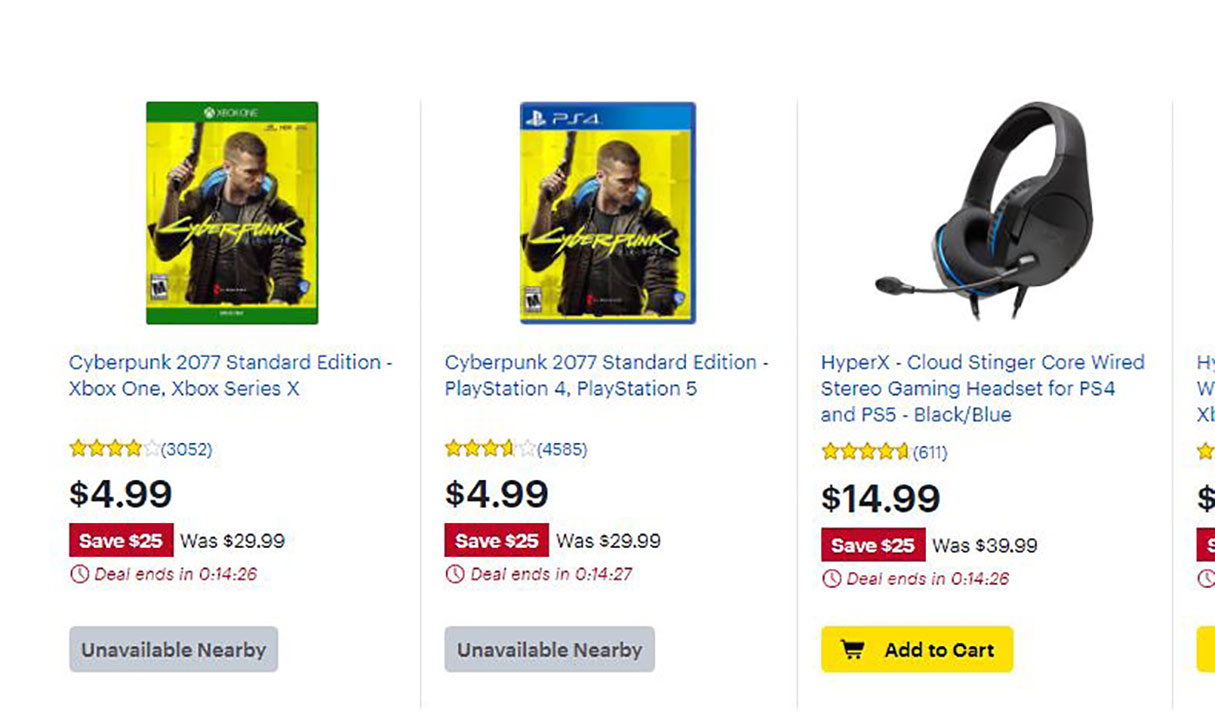The height and width of the screenshot is (720, 1215).
Task: Click star rating for Cyberpunk PlayStation 4
Action: tap(490, 449)
